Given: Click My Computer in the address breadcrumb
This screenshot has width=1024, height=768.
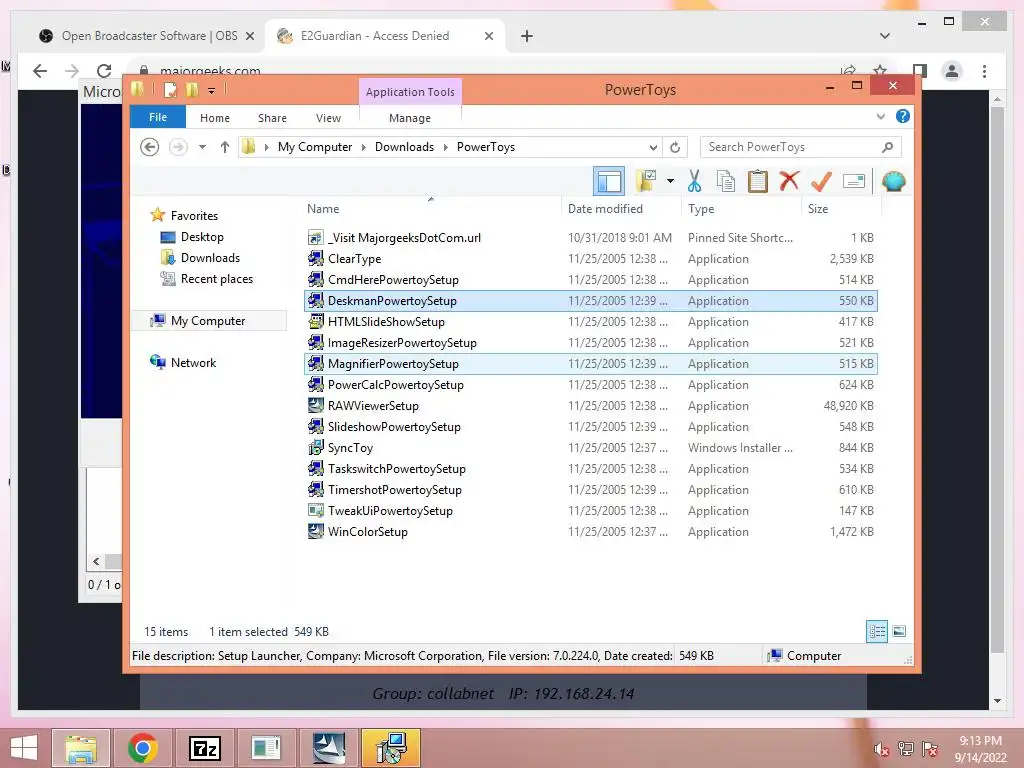Looking at the screenshot, I should tap(315, 147).
